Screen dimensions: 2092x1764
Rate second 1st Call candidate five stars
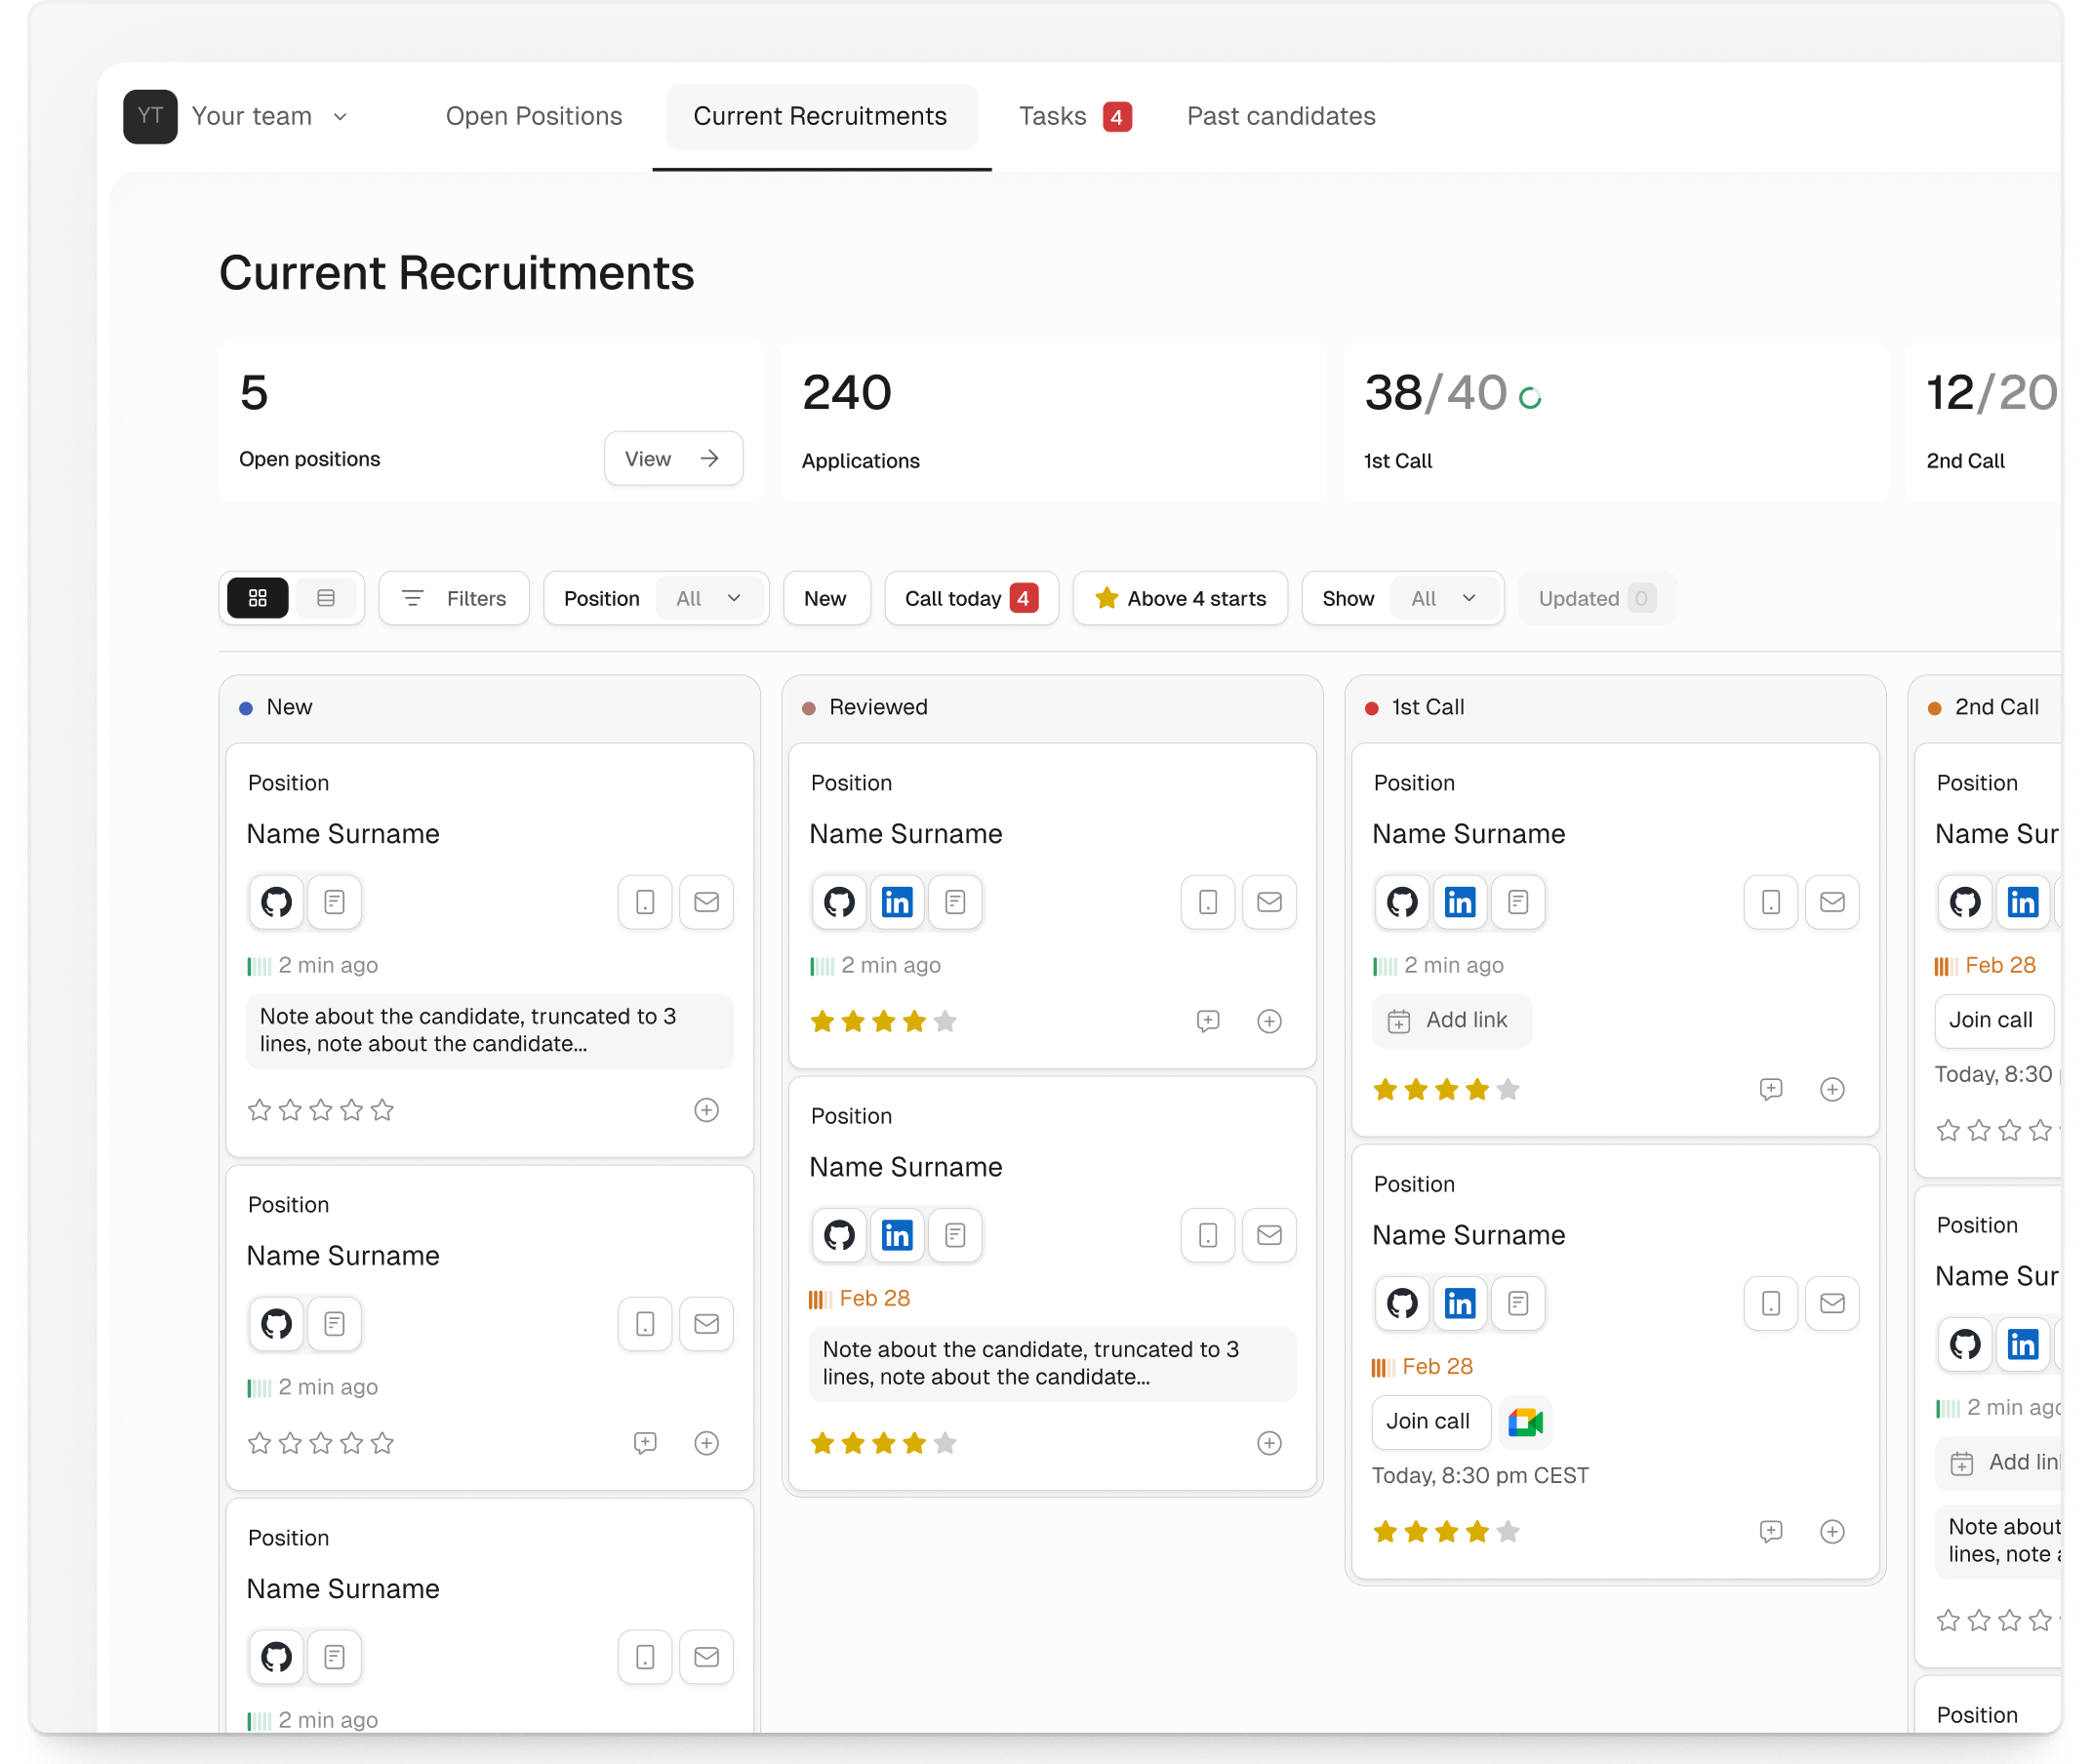tap(1508, 1531)
